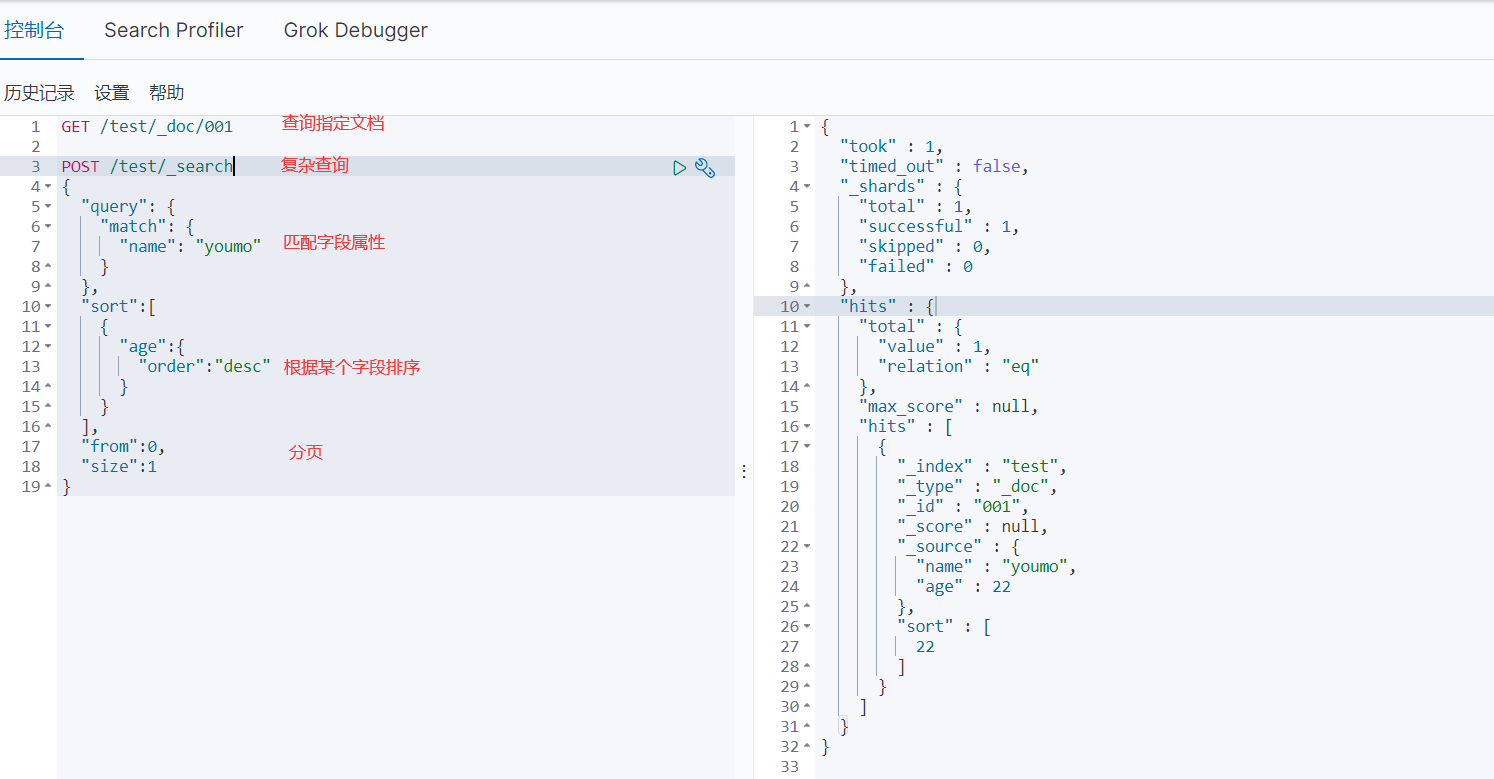The width and height of the screenshot is (1494, 779).
Task: Click the "_id" : "001" line in response
Action: [963, 507]
